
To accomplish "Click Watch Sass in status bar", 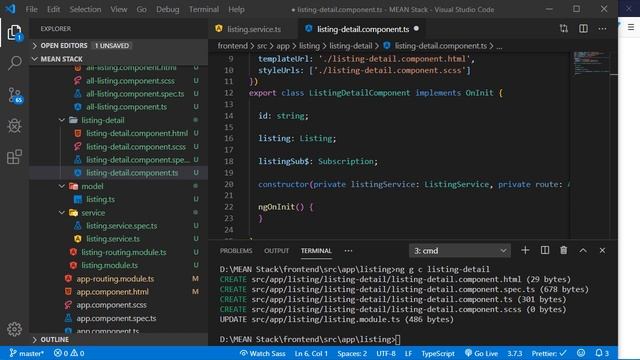I will (262, 353).
